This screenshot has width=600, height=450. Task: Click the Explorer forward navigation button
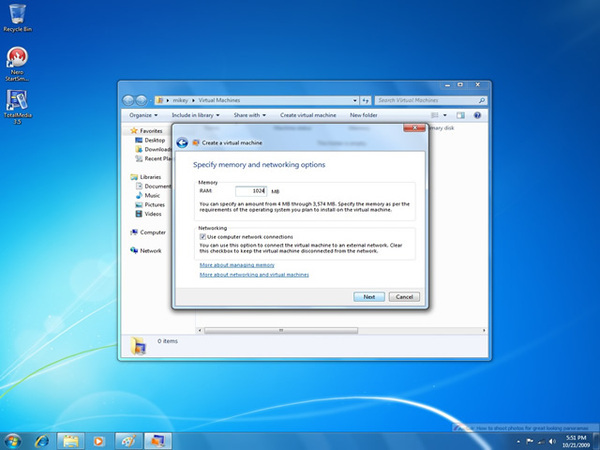[141, 100]
